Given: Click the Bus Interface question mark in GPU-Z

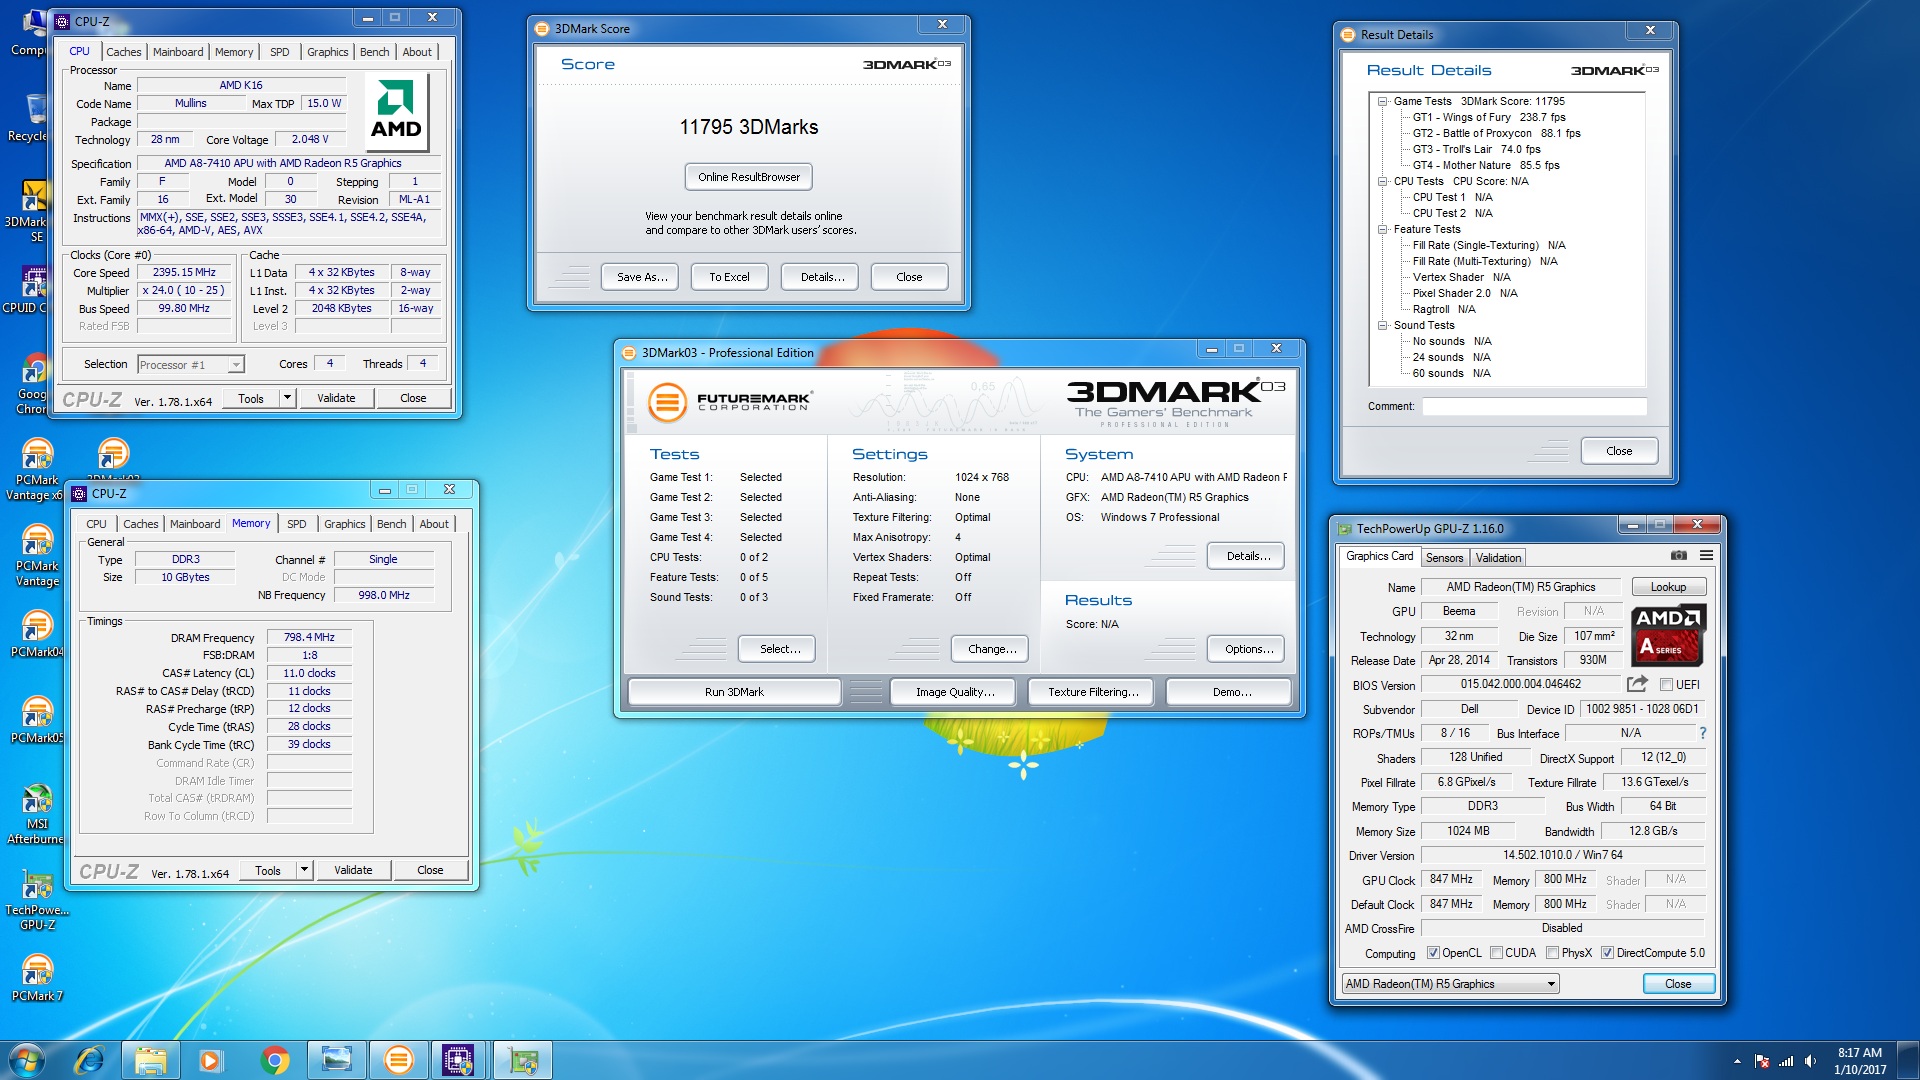Looking at the screenshot, I should coord(1702,733).
